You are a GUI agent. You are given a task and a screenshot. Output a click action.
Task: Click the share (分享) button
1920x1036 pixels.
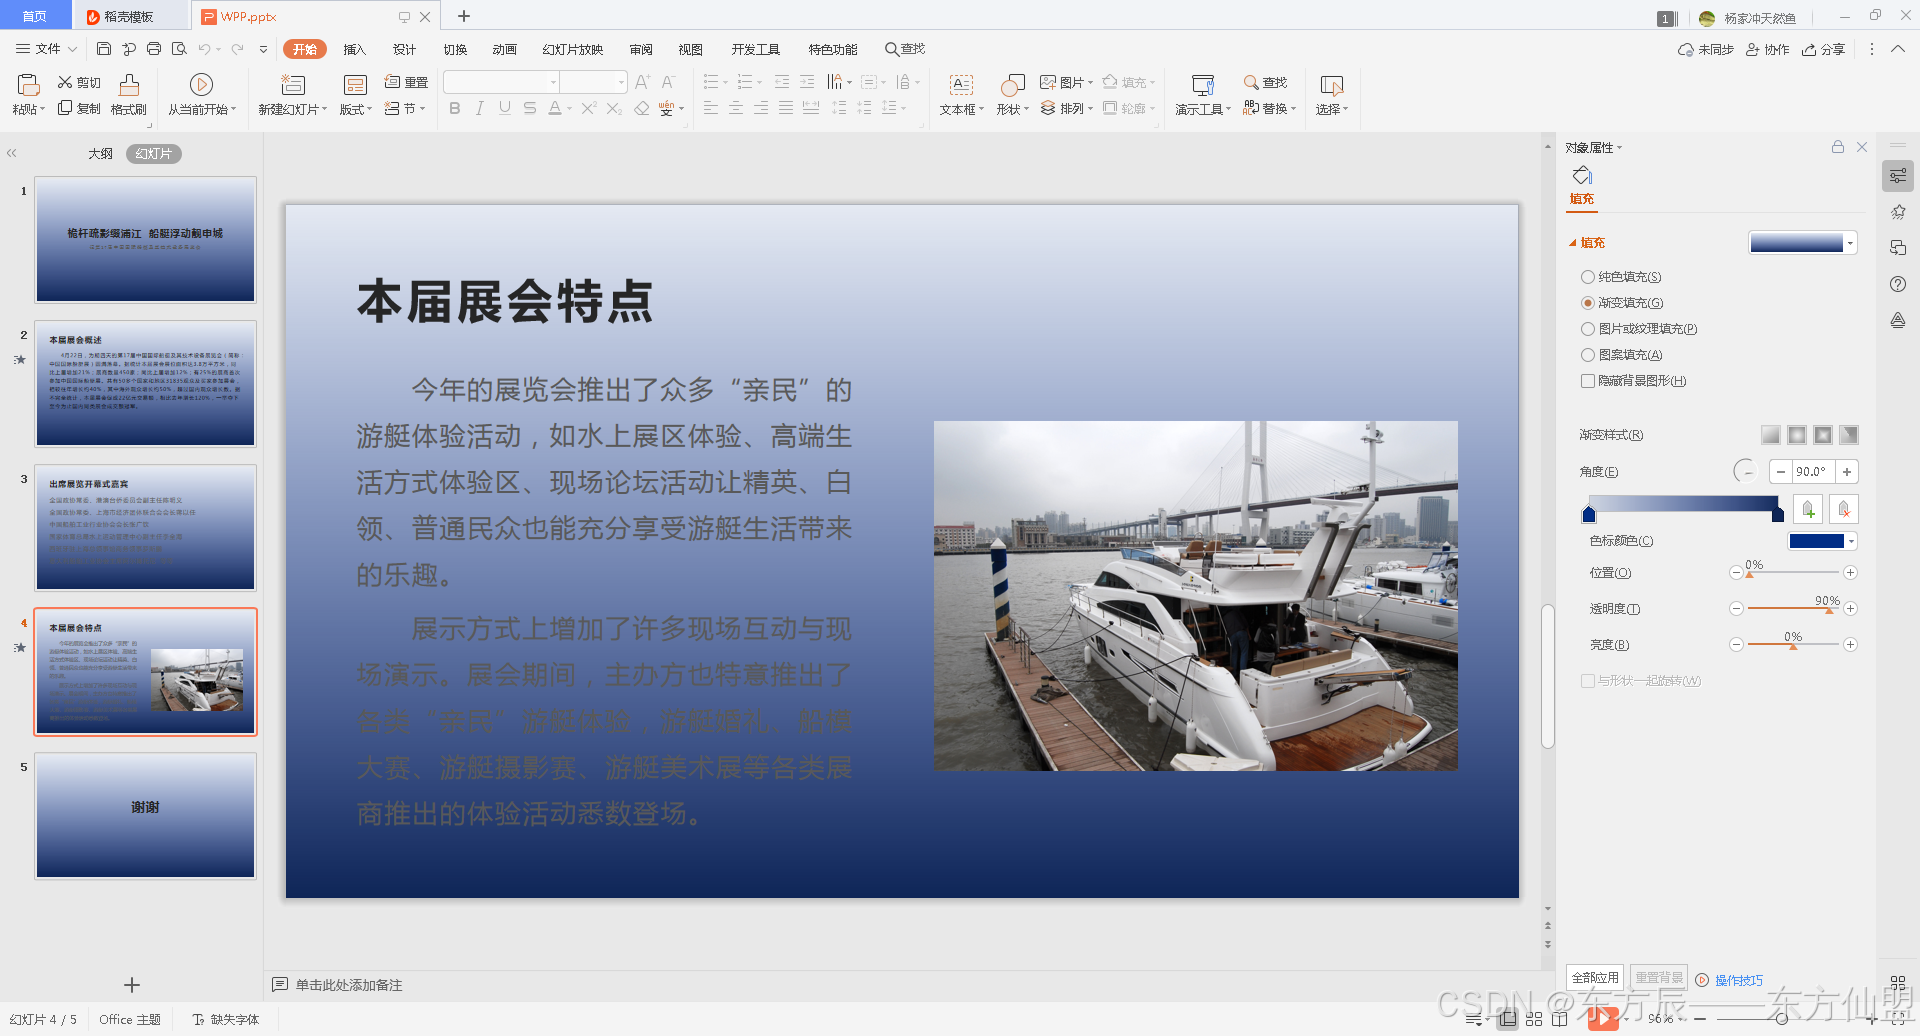pos(1823,49)
